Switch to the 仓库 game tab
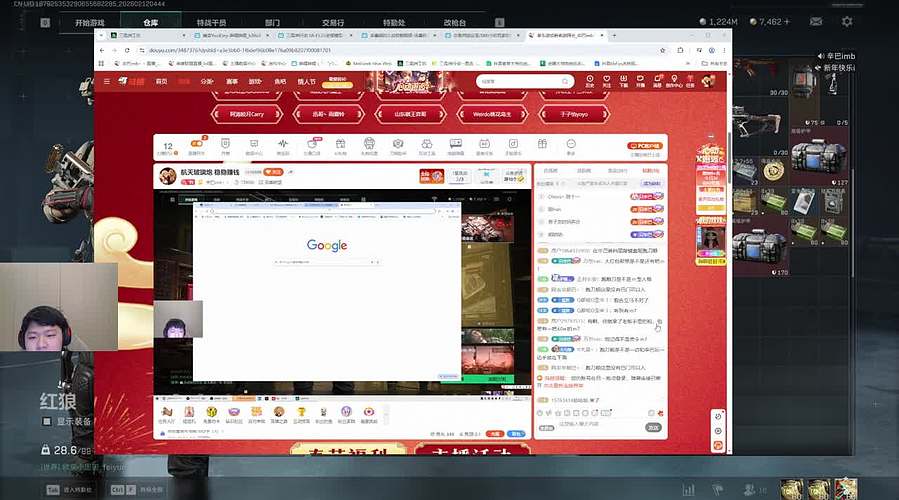Screen dimensions: 899x500 pyautogui.click(x=150, y=21)
